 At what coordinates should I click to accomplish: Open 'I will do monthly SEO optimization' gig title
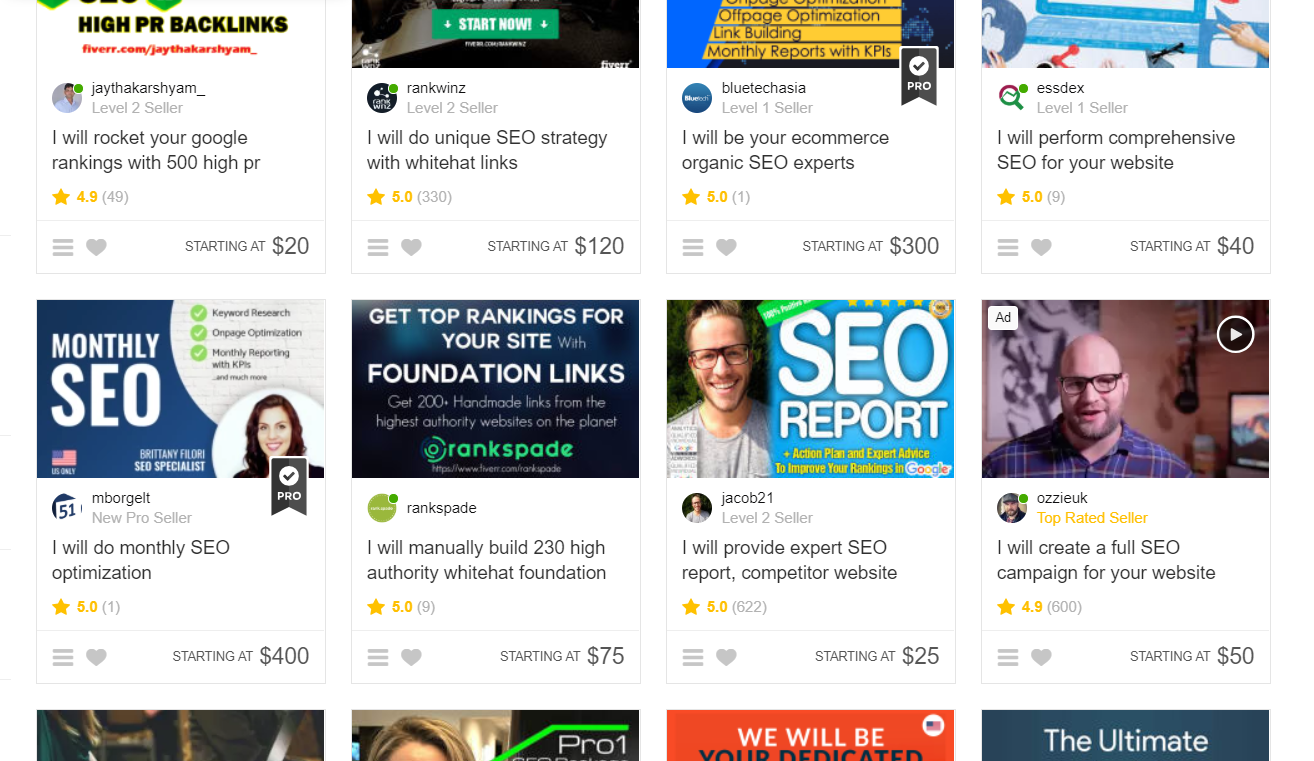tap(141, 560)
